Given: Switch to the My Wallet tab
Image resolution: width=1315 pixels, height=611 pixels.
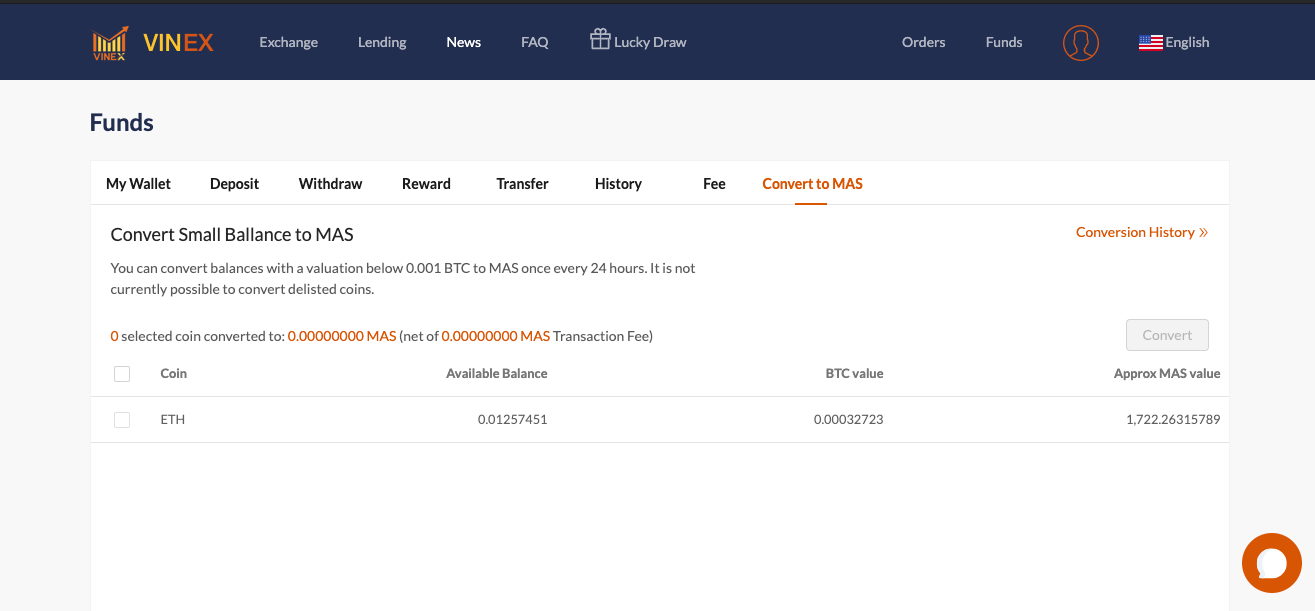Looking at the screenshot, I should point(138,184).
